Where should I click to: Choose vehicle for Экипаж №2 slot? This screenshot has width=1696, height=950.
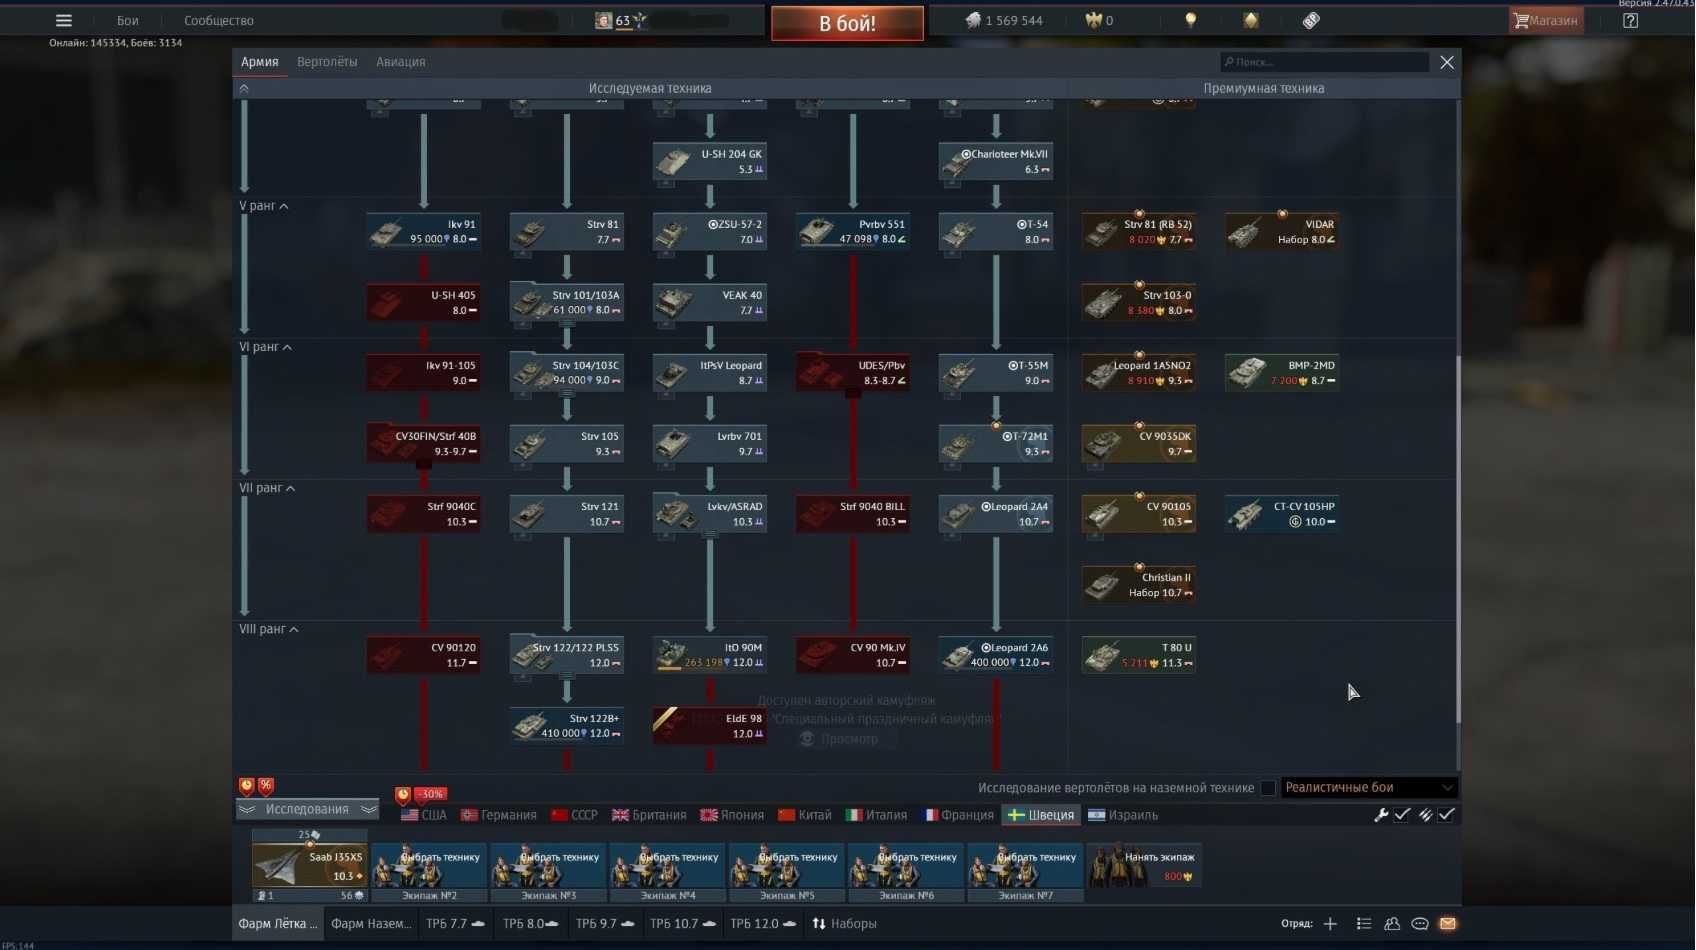tap(430, 866)
